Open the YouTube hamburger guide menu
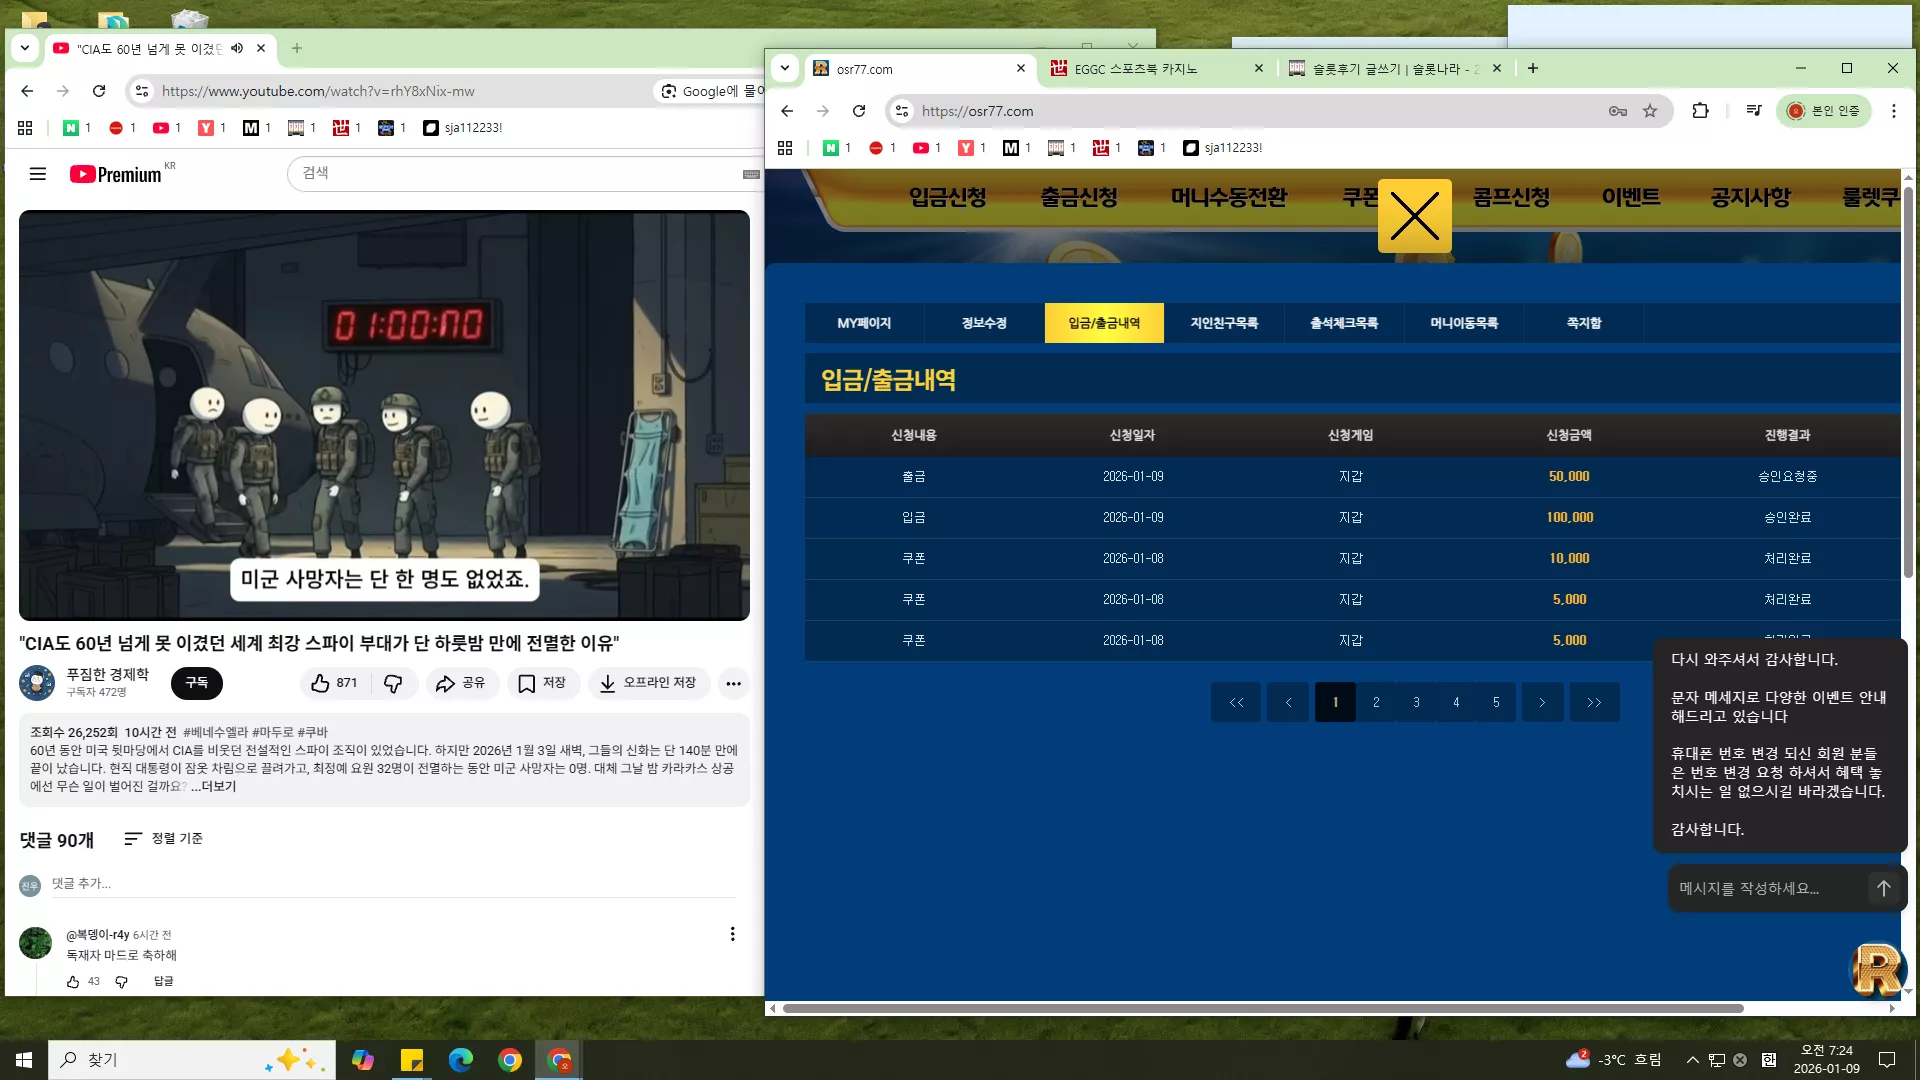The image size is (1920, 1080). click(38, 174)
